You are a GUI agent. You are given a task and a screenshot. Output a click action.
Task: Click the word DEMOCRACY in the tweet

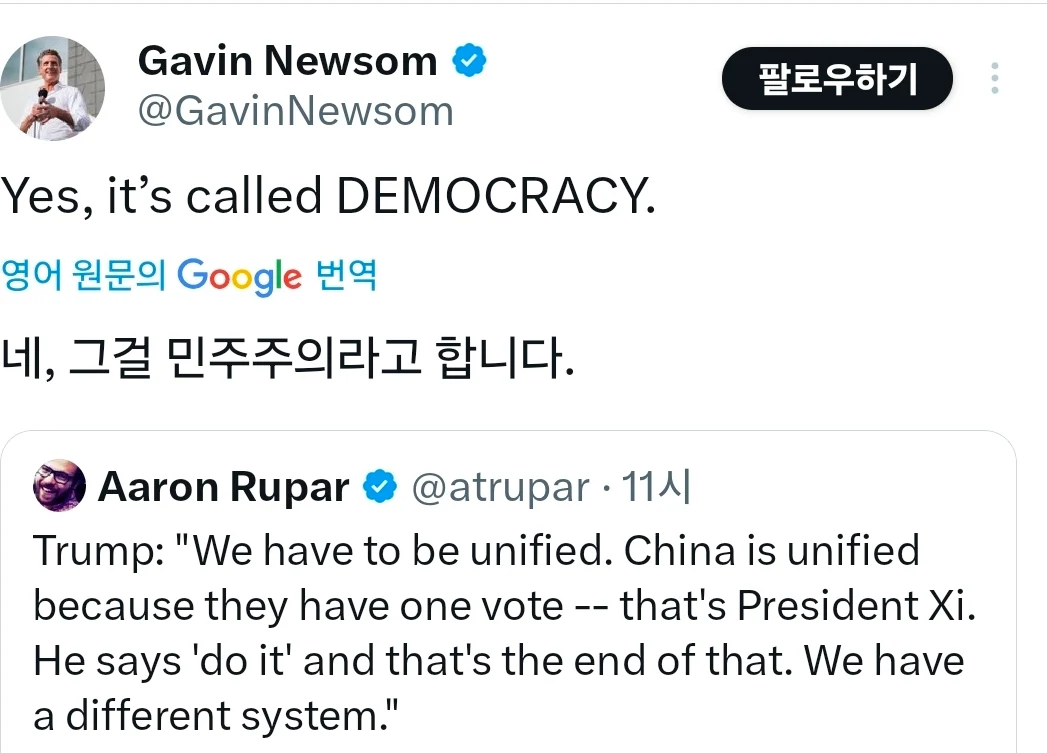(x=495, y=197)
